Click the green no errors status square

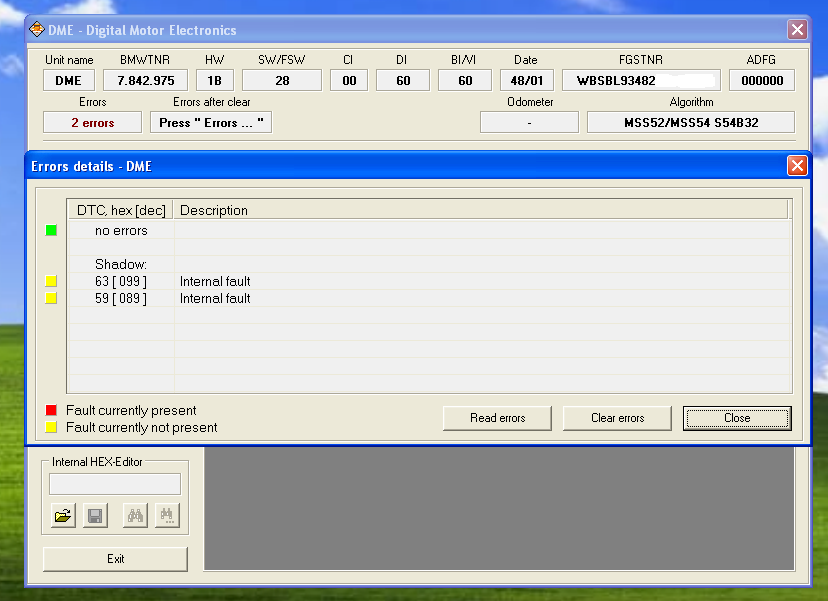pyautogui.click(x=51, y=230)
